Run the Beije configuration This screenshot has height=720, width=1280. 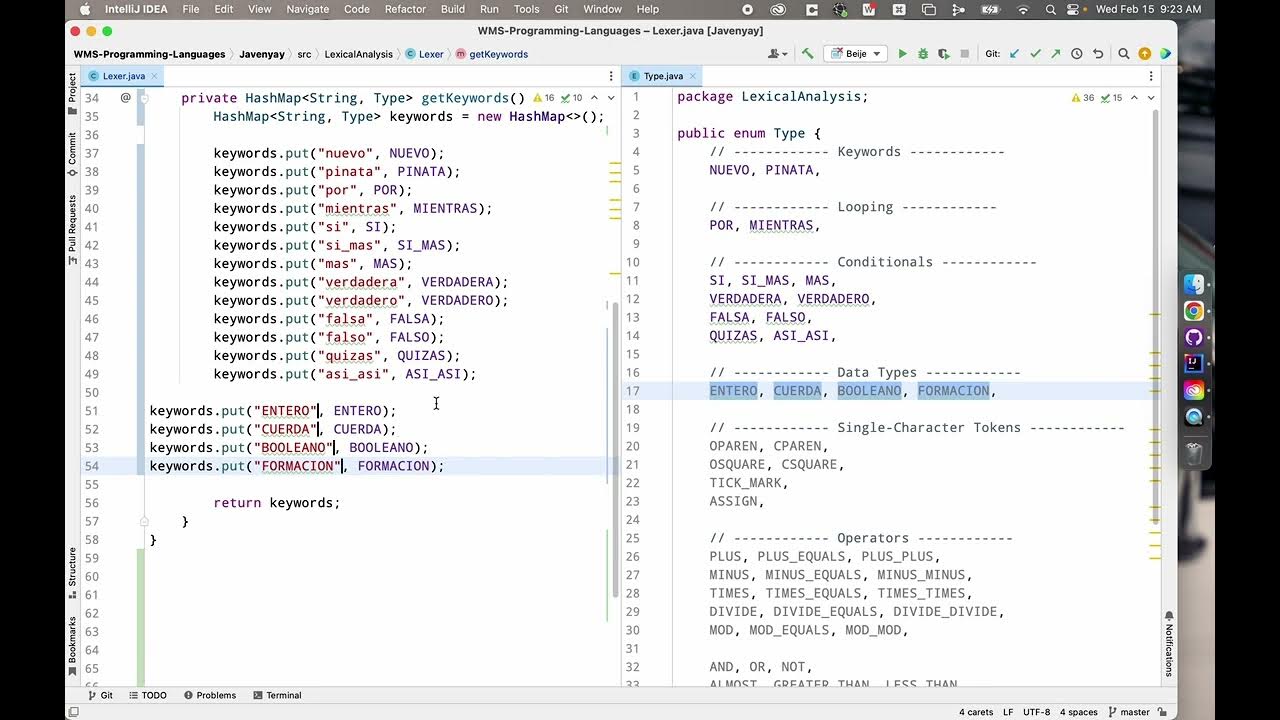[x=902, y=54]
